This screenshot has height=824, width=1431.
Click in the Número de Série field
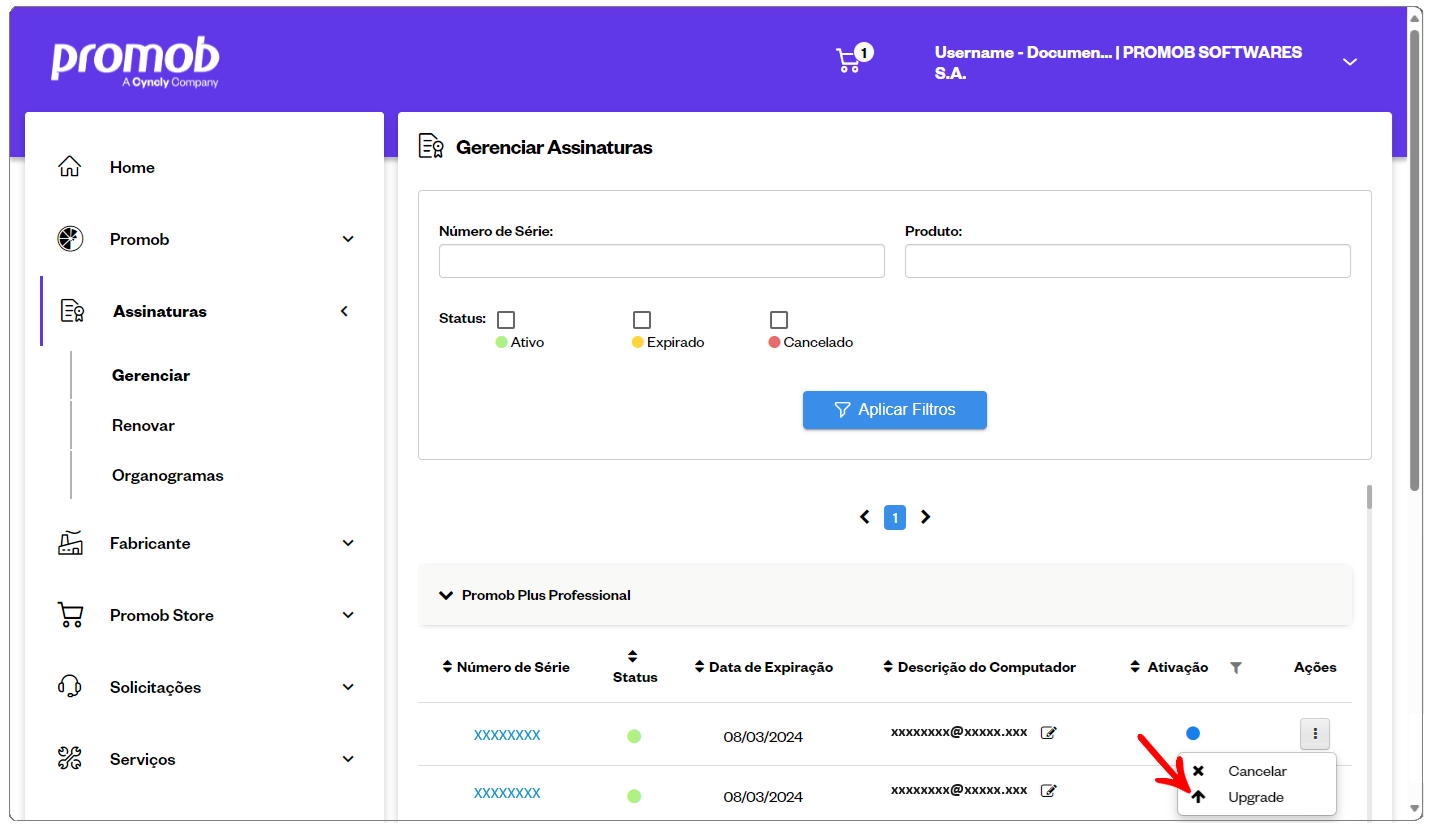click(x=662, y=261)
